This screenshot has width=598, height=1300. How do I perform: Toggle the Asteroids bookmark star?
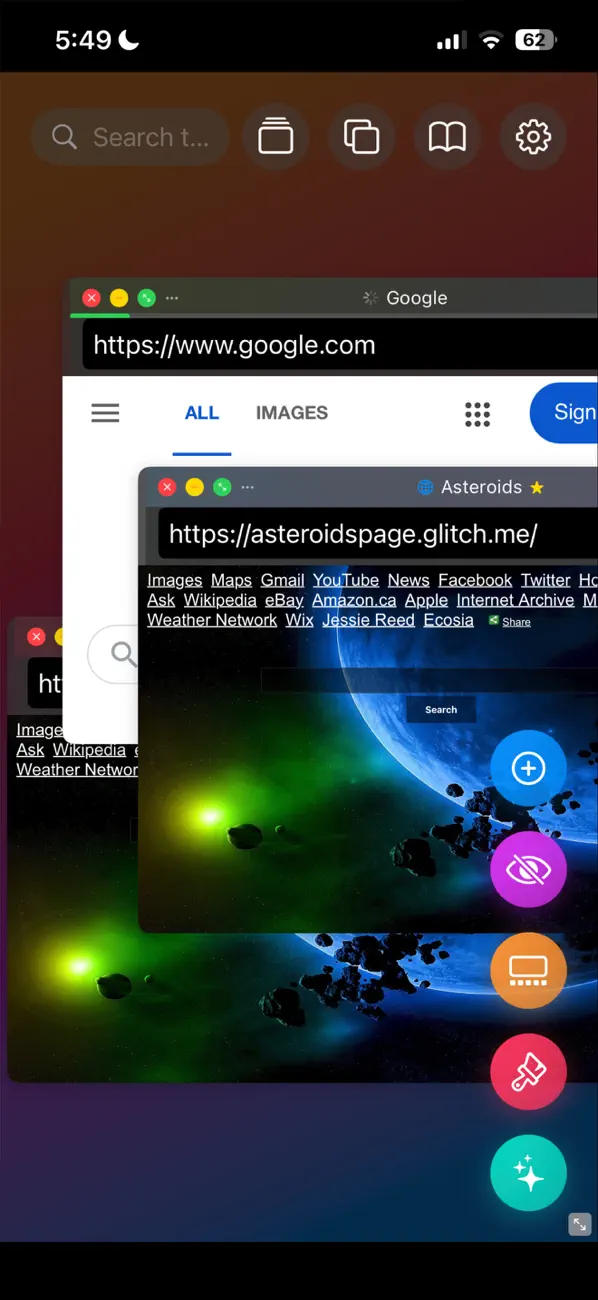[x=537, y=487]
